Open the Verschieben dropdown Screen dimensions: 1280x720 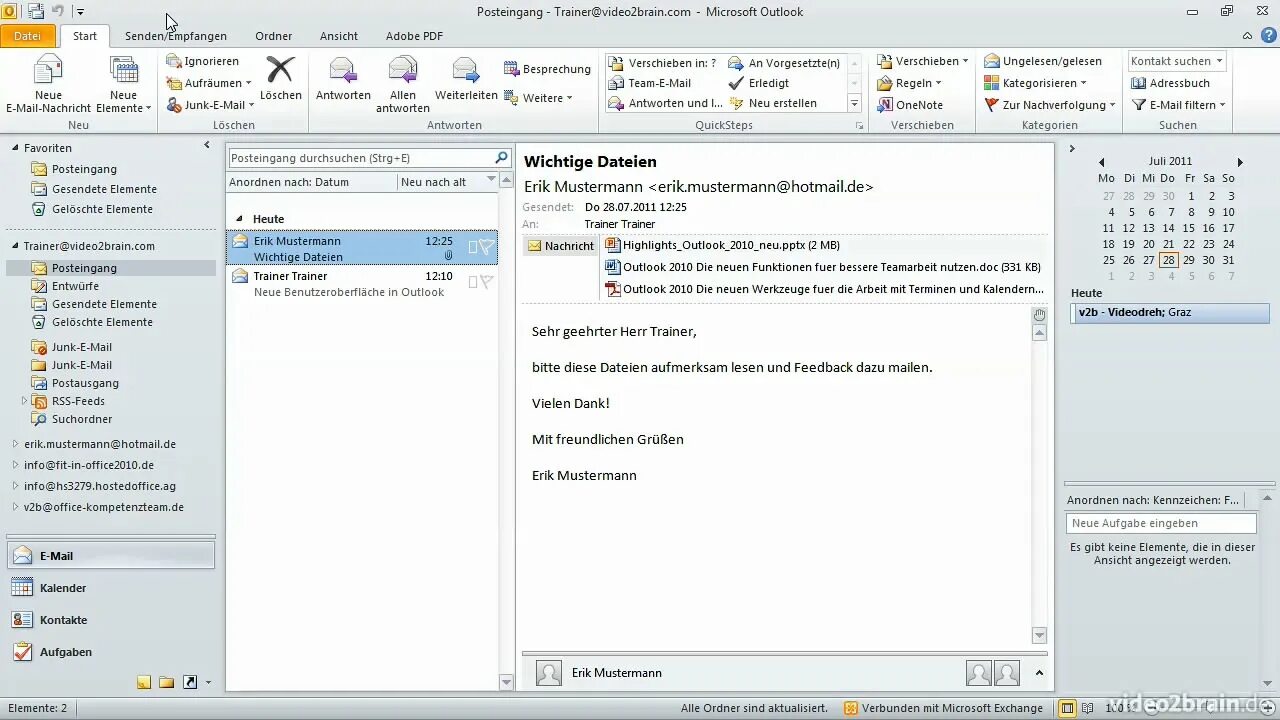click(x=923, y=61)
